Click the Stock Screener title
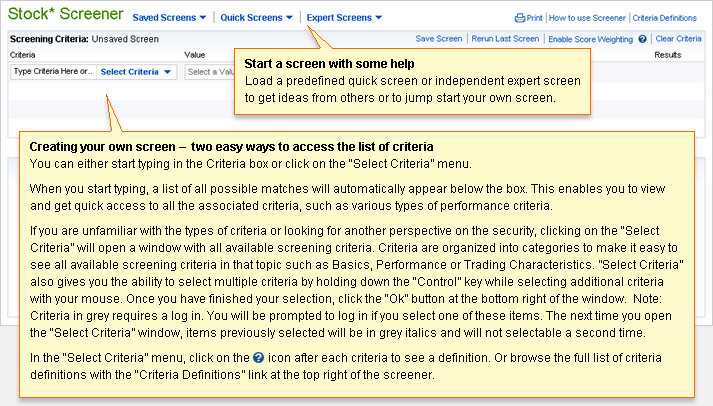The image size is (713, 406). 66,16
